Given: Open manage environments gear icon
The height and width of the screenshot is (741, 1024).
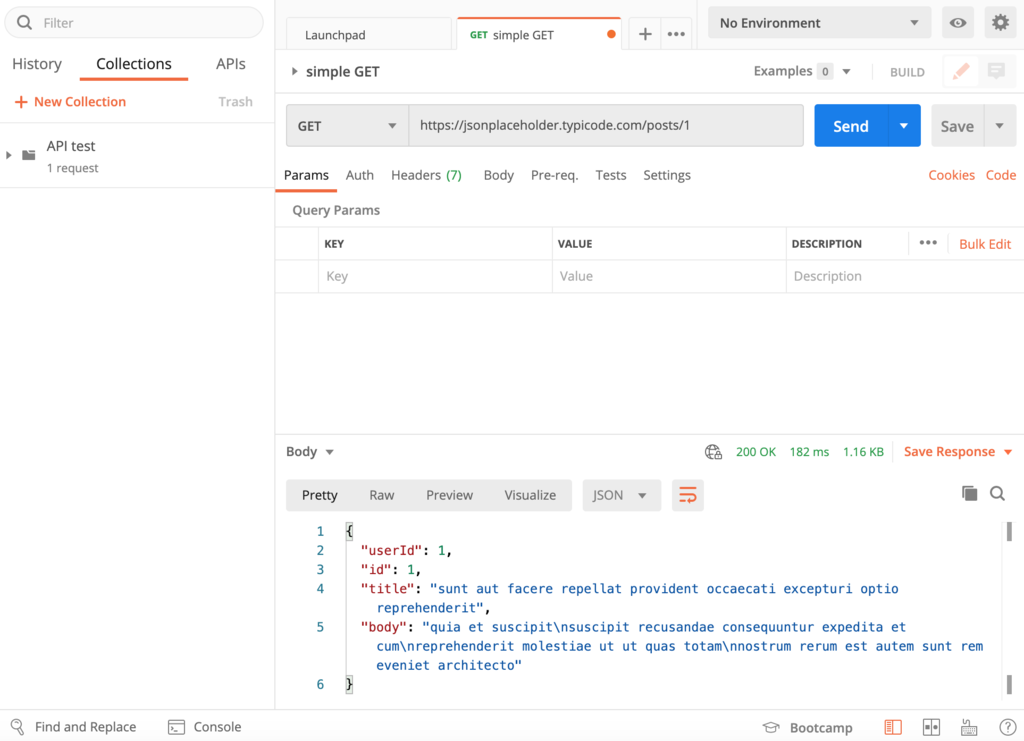Looking at the screenshot, I should click(x=1000, y=23).
